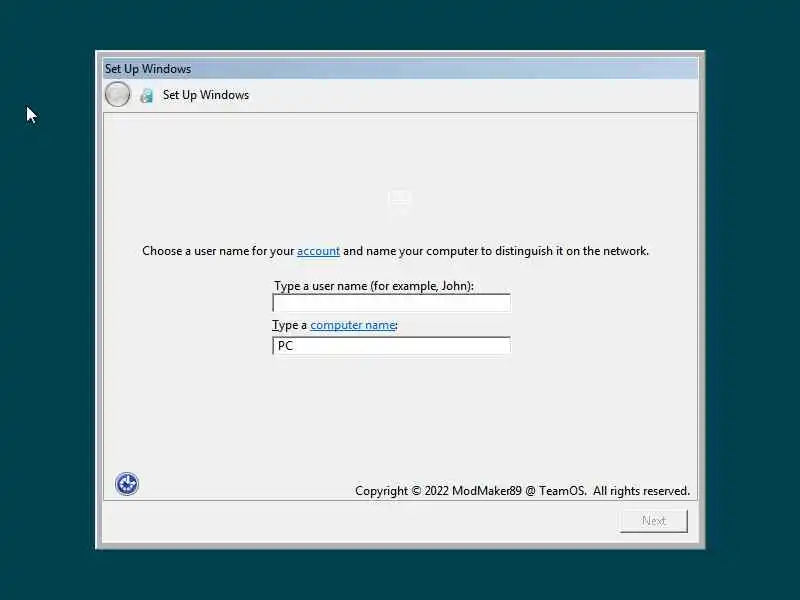The width and height of the screenshot is (800, 600).
Task: Click inside the computer name field showing PC
Action: coord(391,346)
